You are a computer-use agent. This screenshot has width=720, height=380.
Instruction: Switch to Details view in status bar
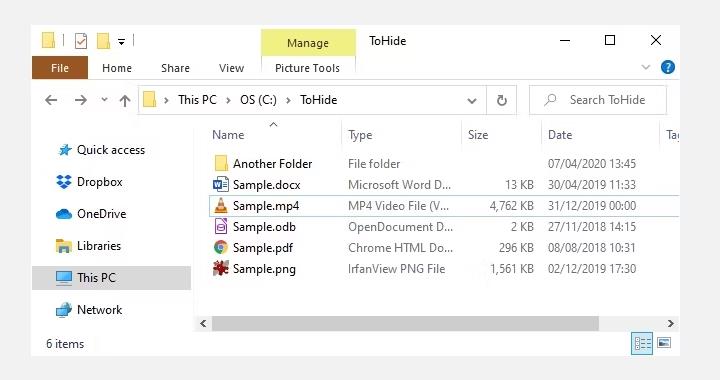pyautogui.click(x=642, y=343)
